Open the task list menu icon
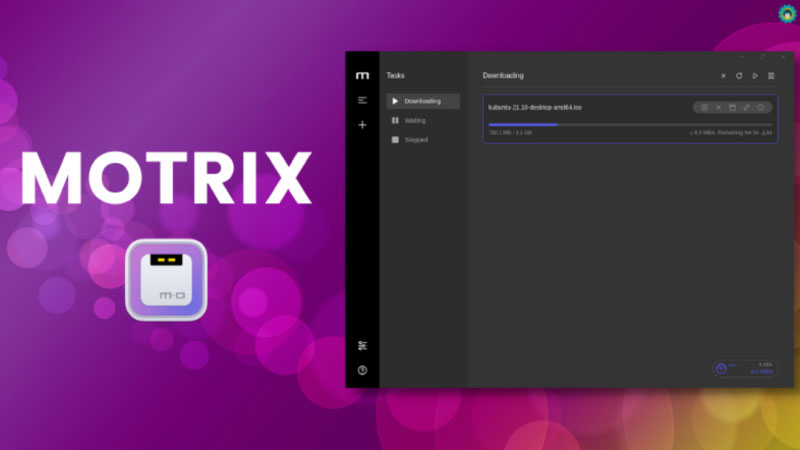The image size is (800, 450). coord(362,100)
